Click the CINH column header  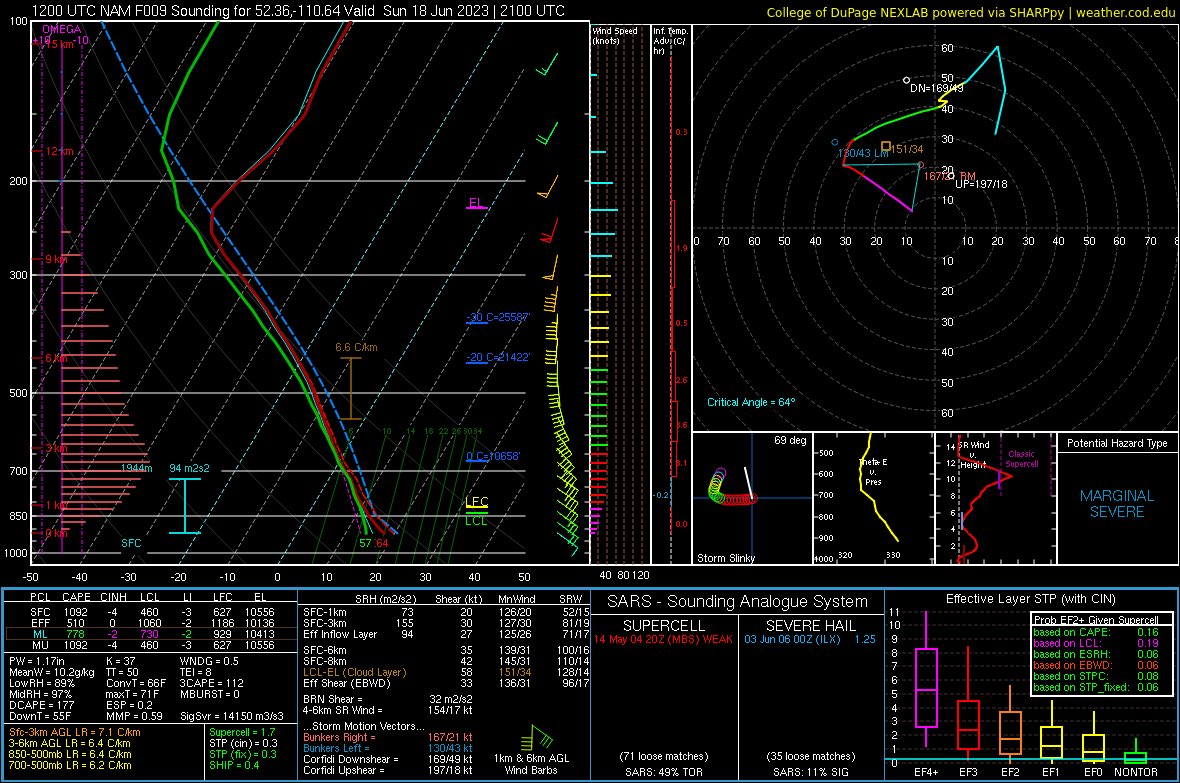tap(114, 597)
